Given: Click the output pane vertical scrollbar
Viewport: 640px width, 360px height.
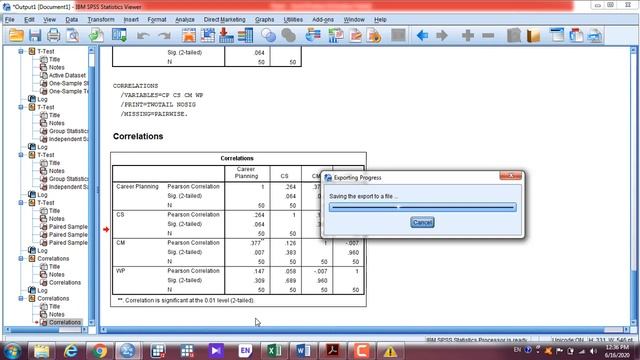Looking at the screenshot, I should 634,186.
